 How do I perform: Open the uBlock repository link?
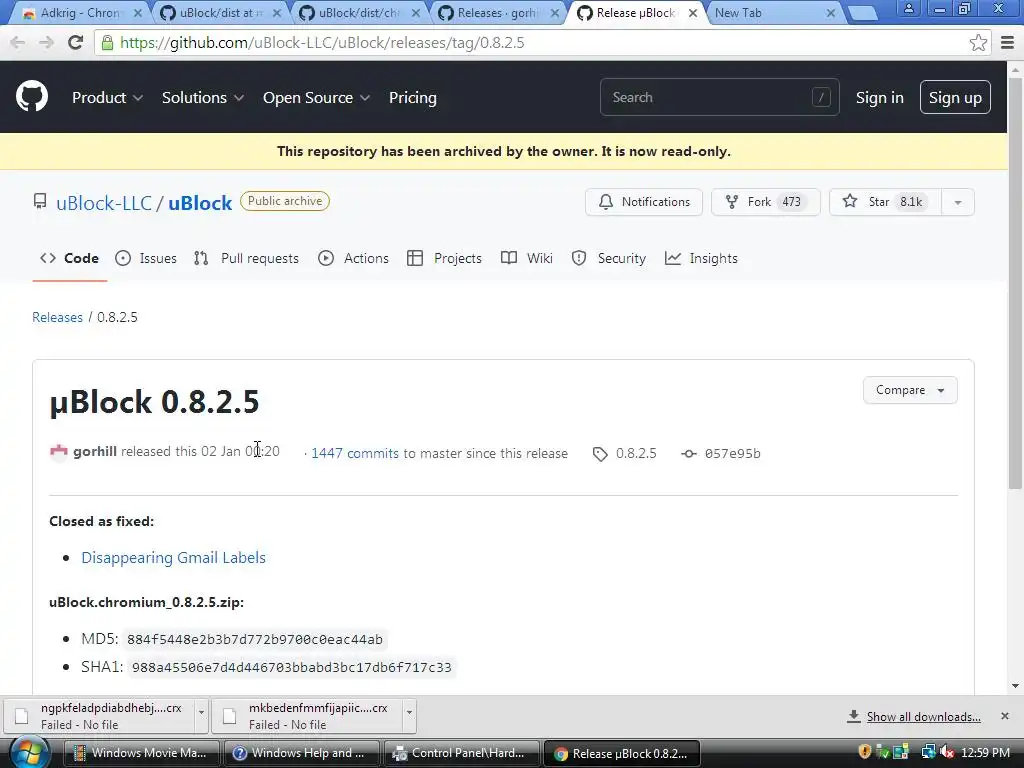point(200,203)
